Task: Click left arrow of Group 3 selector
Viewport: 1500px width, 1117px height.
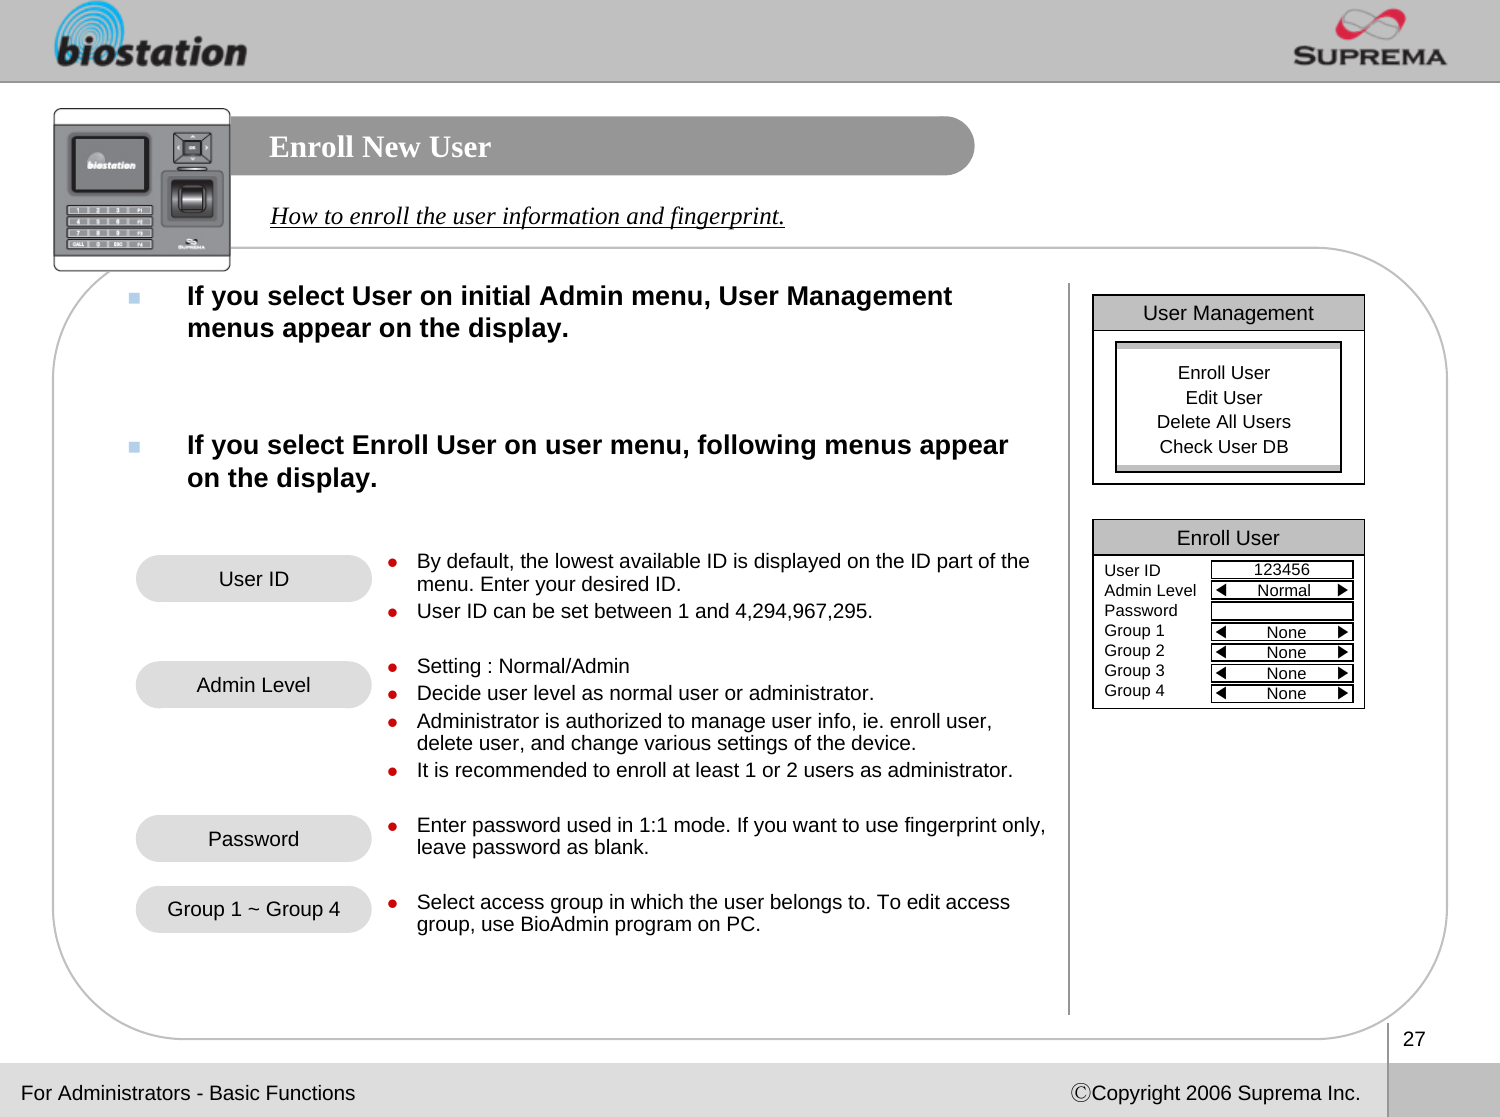Action: click(x=1220, y=673)
